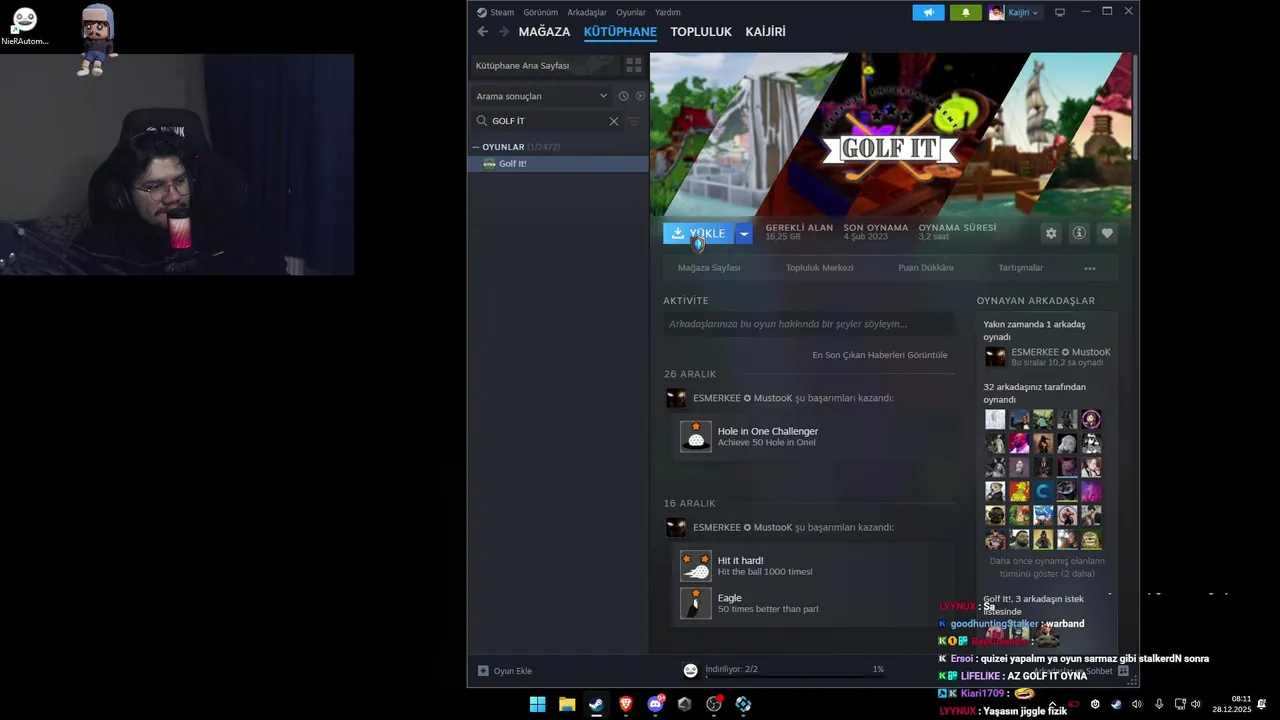The width and height of the screenshot is (1280, 720).
Task: Show recent games clock filter
Action: coord(623,96)
